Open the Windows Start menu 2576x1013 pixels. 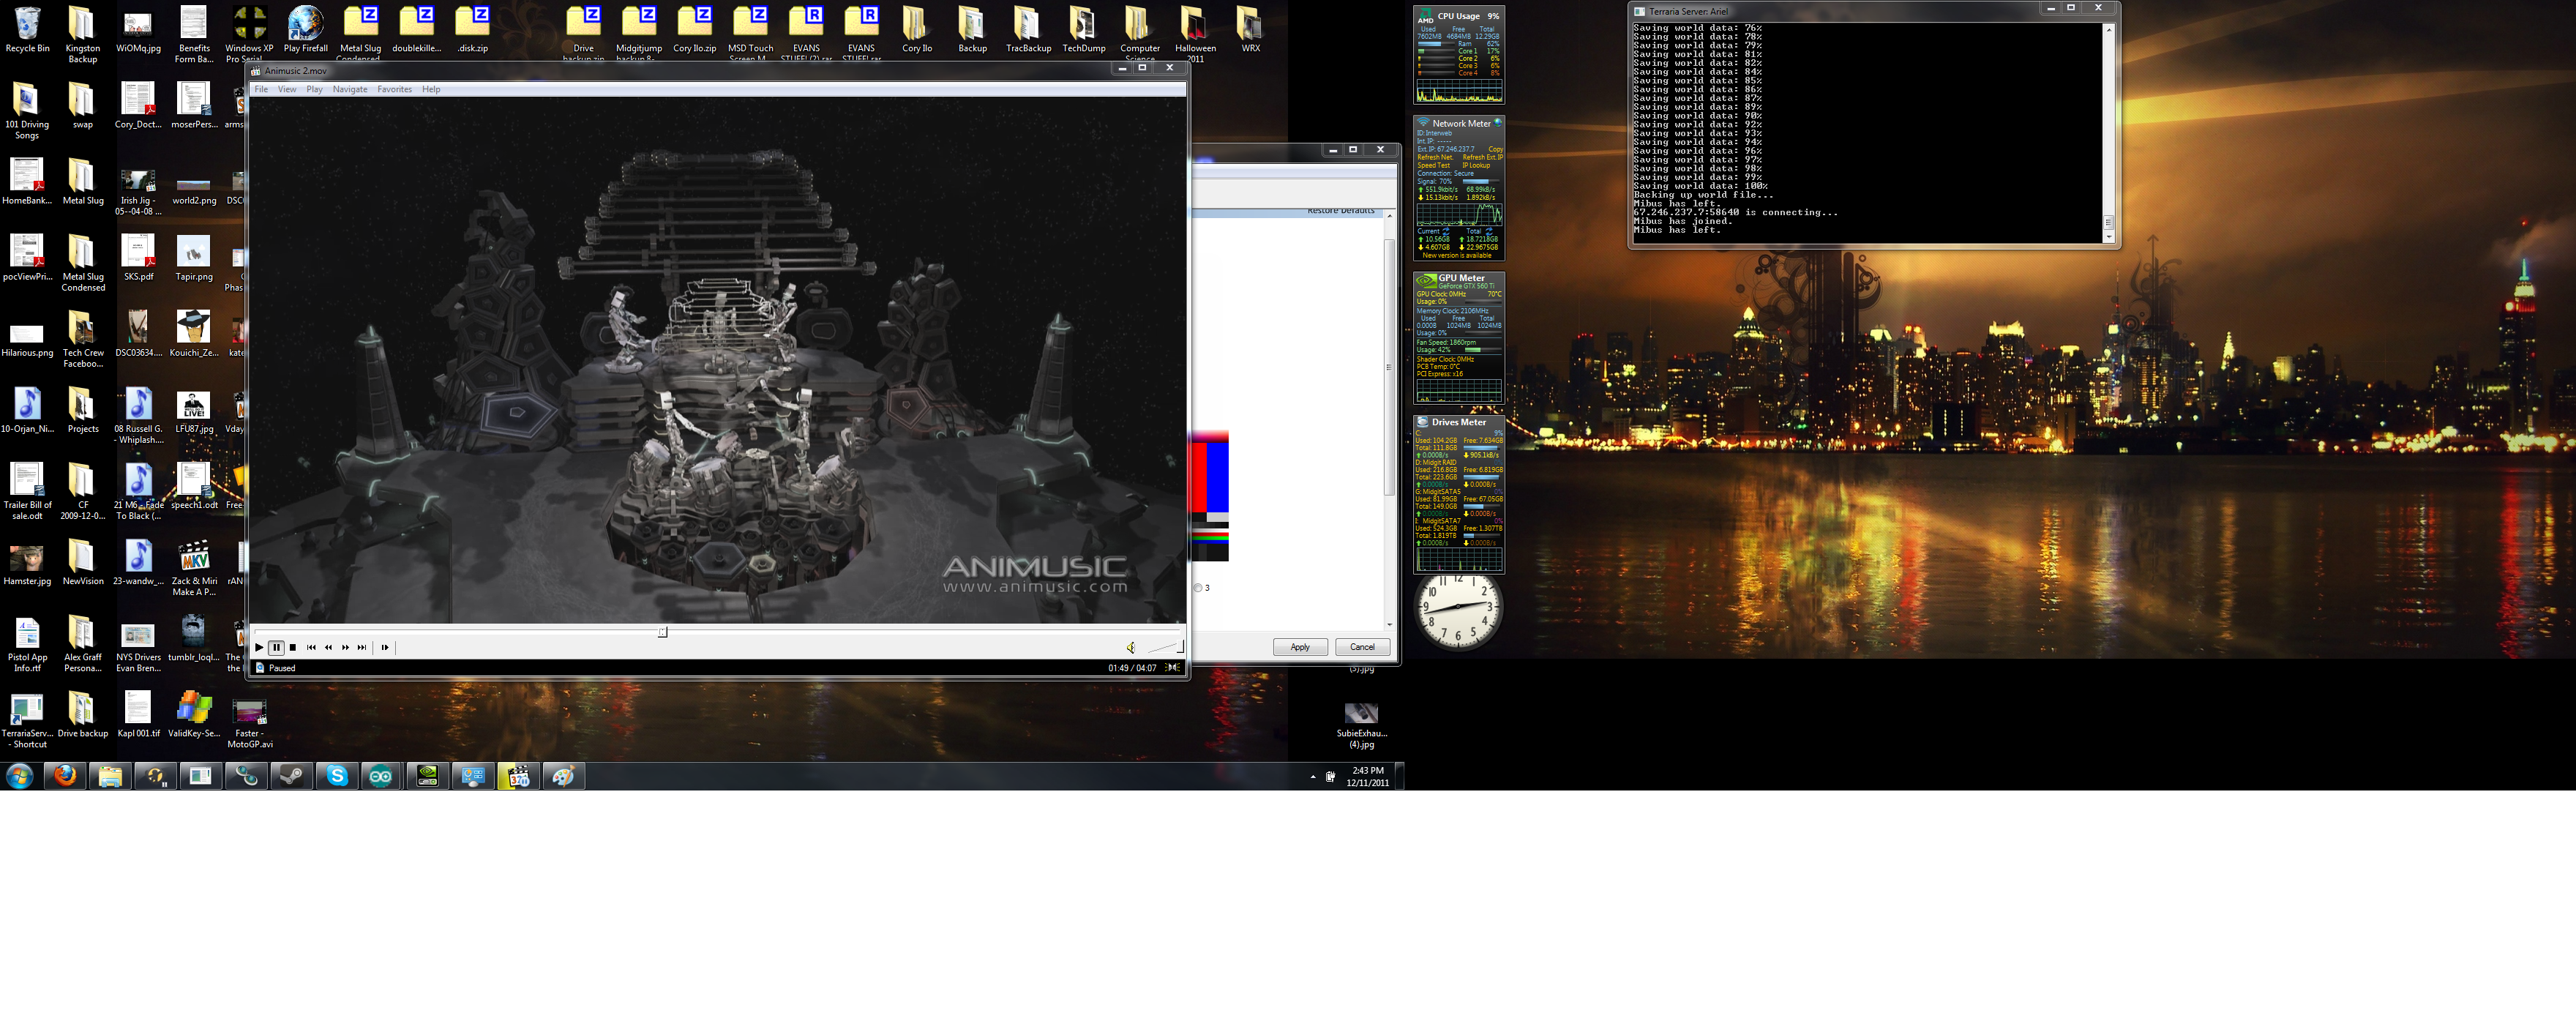pyautogui.click(x=19, y=776)
